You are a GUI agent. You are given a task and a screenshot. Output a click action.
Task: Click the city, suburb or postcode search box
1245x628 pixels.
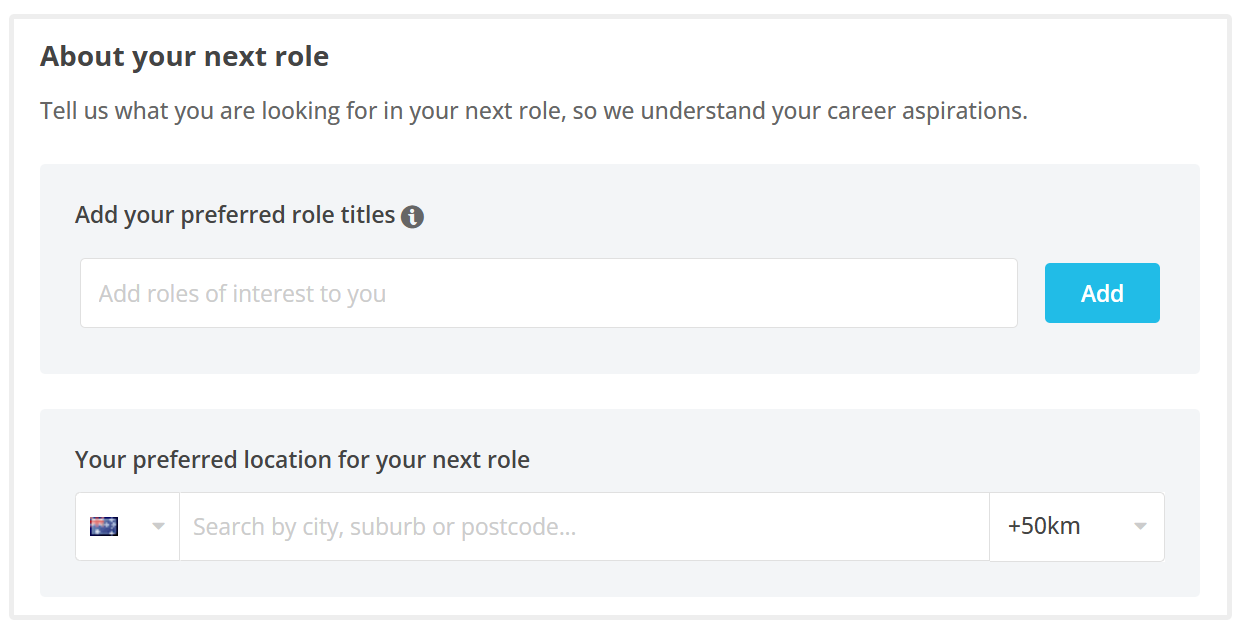pyautogui.click(x=584, y=527)
